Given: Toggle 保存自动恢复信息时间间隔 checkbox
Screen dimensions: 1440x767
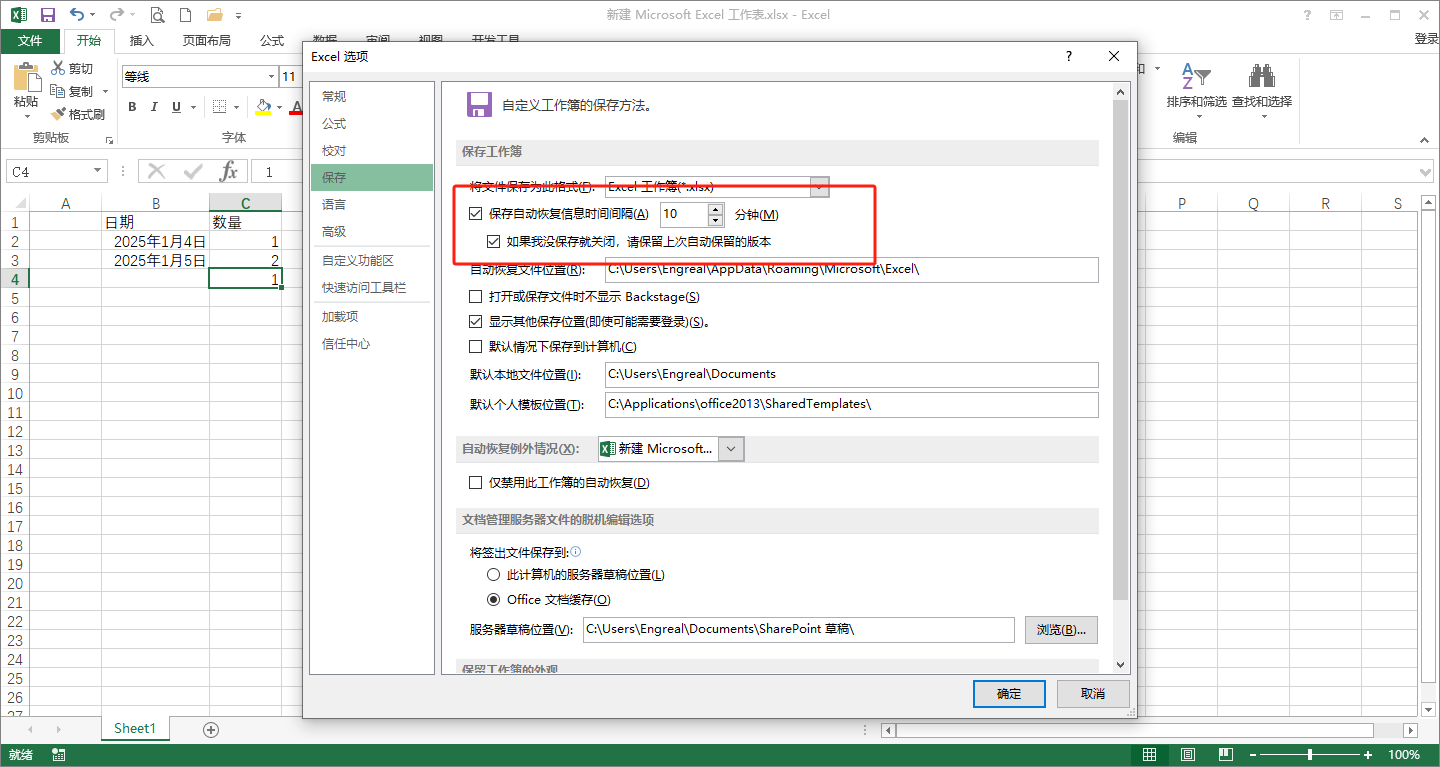Looking at the screenshot, I should pyautogui.click(x=476, y=213).
